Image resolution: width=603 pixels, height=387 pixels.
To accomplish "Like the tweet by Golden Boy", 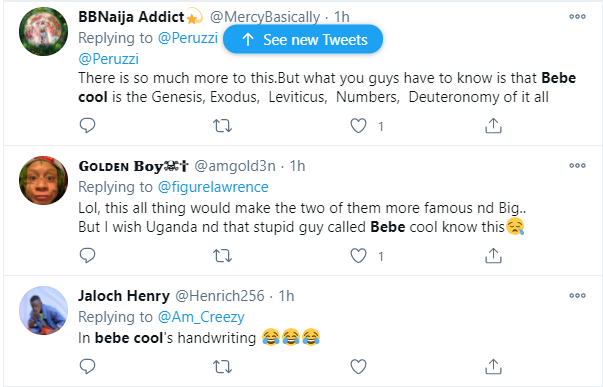I will click(358, 255).
